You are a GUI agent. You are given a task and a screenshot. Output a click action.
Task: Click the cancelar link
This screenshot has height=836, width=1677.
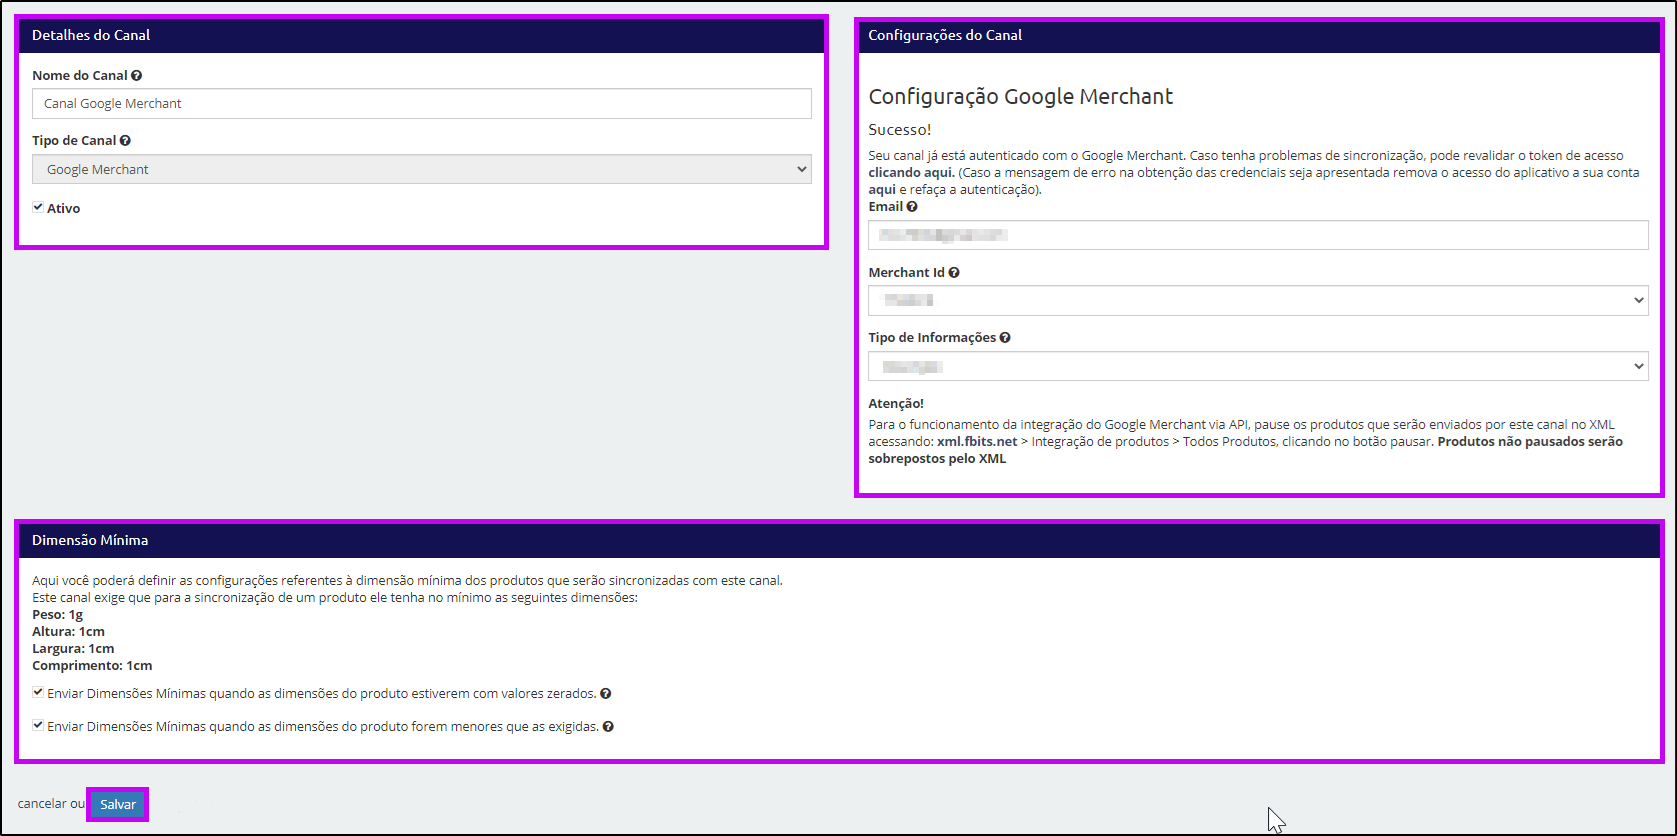(x=42, y=804)
